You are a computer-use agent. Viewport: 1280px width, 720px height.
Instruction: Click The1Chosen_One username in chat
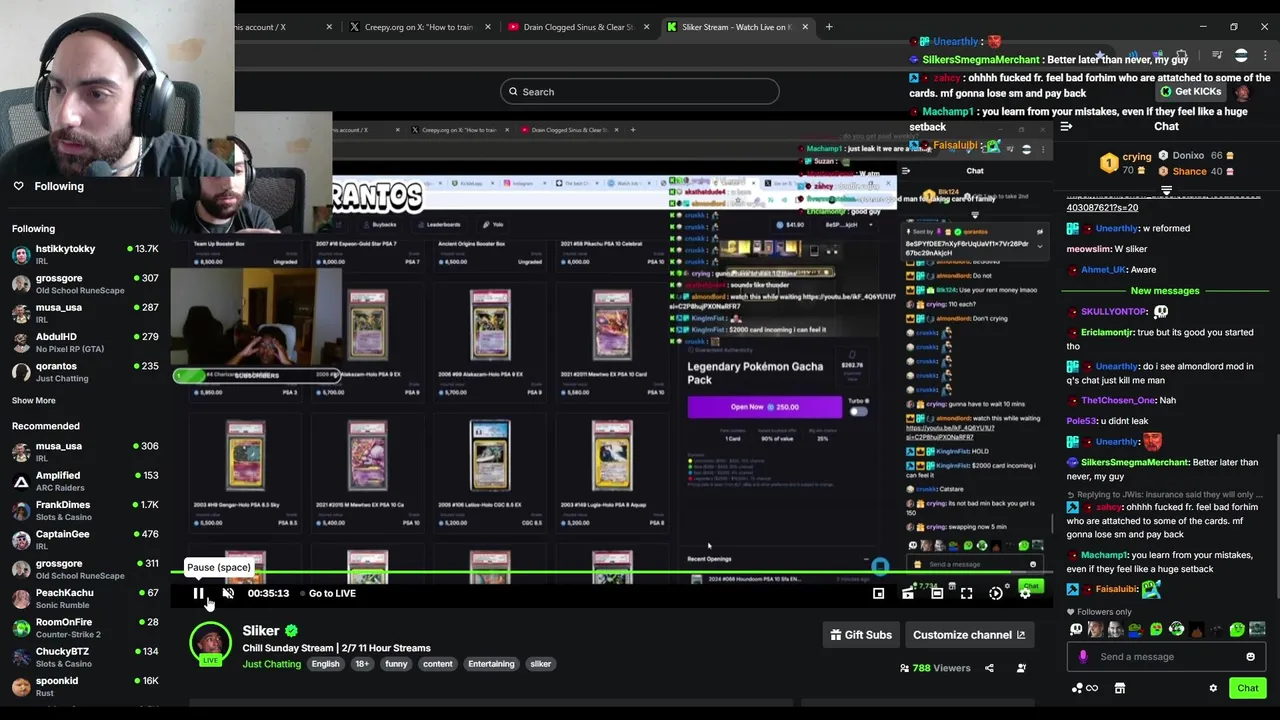point(1117,401)
